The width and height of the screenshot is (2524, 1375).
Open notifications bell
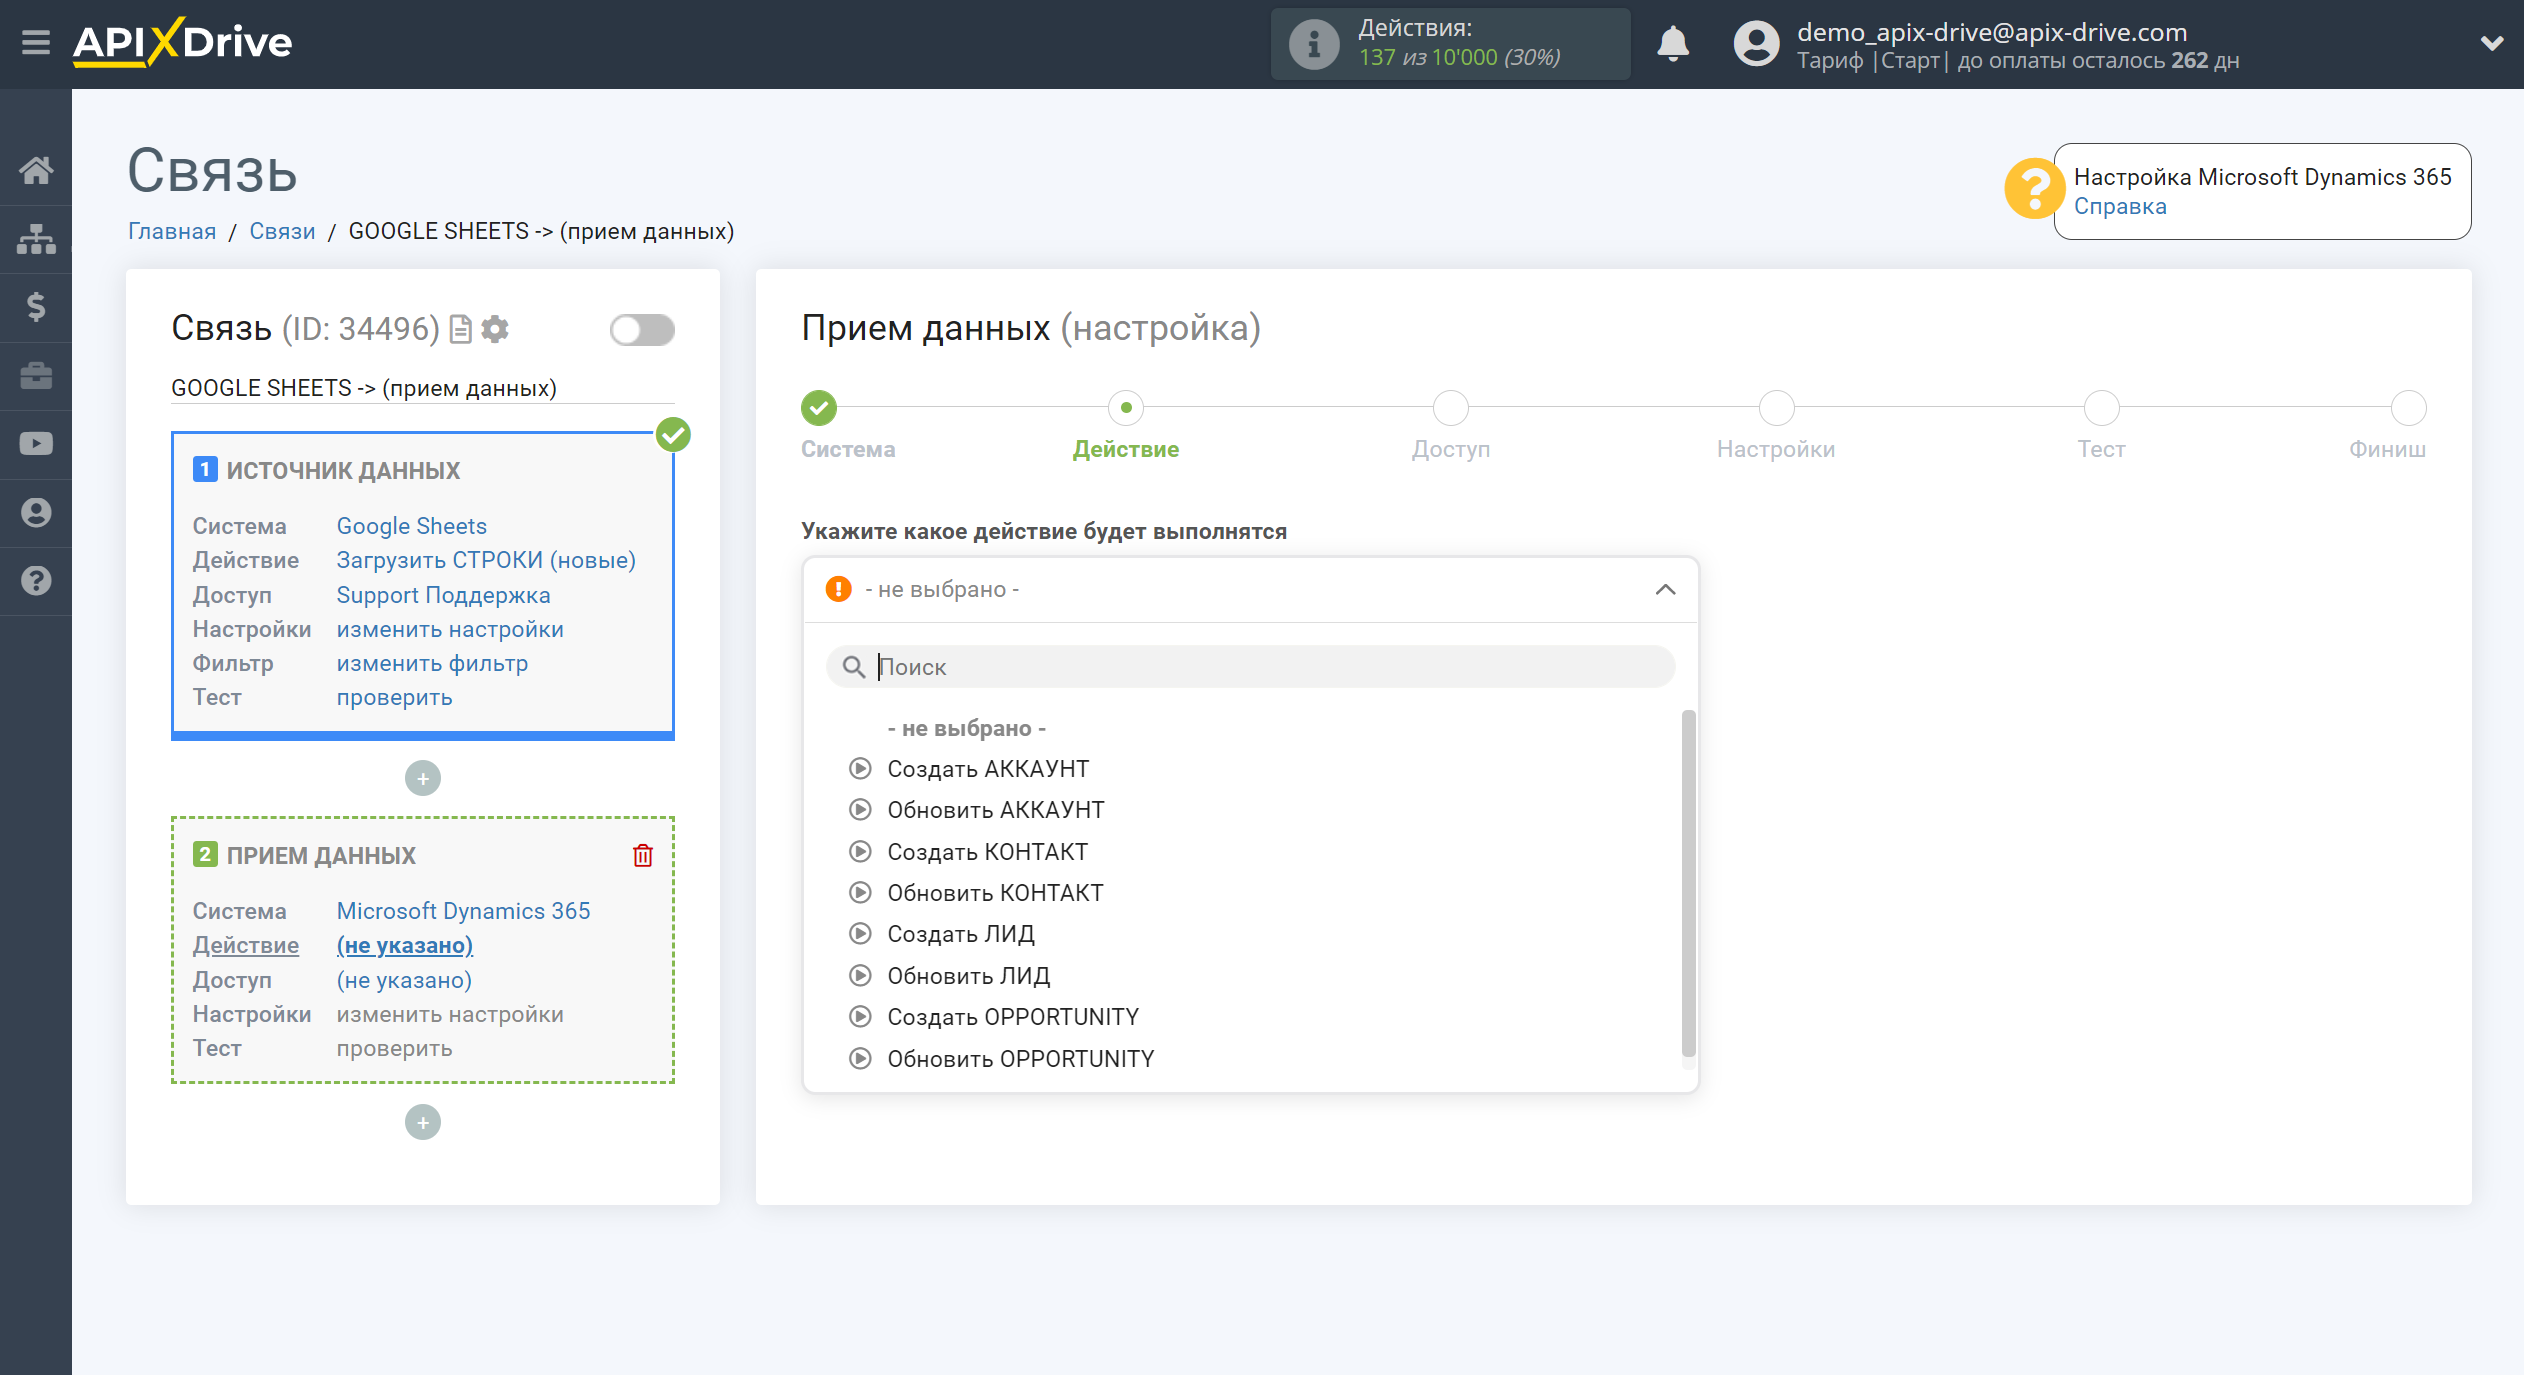(x=1673, y=44)
